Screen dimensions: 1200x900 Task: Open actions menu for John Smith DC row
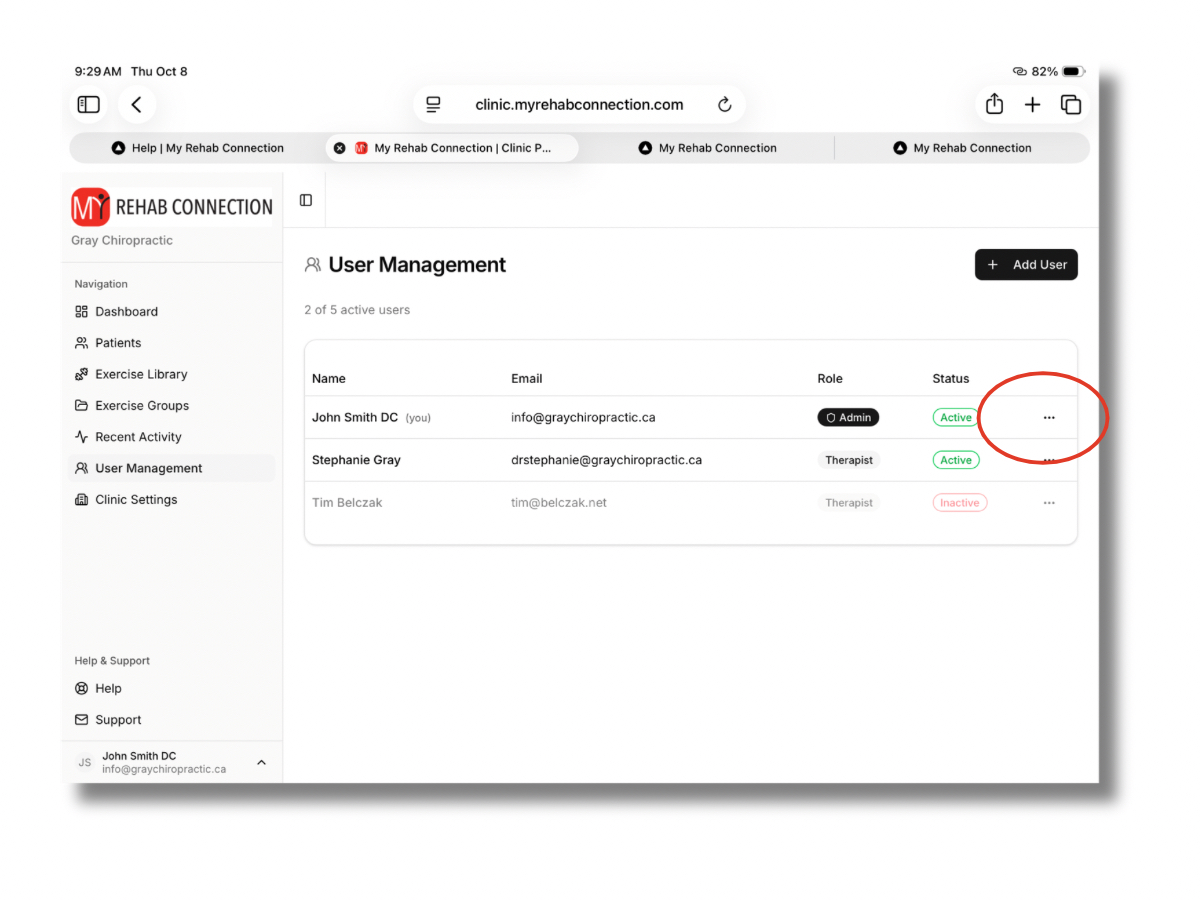coord(1049,417)
